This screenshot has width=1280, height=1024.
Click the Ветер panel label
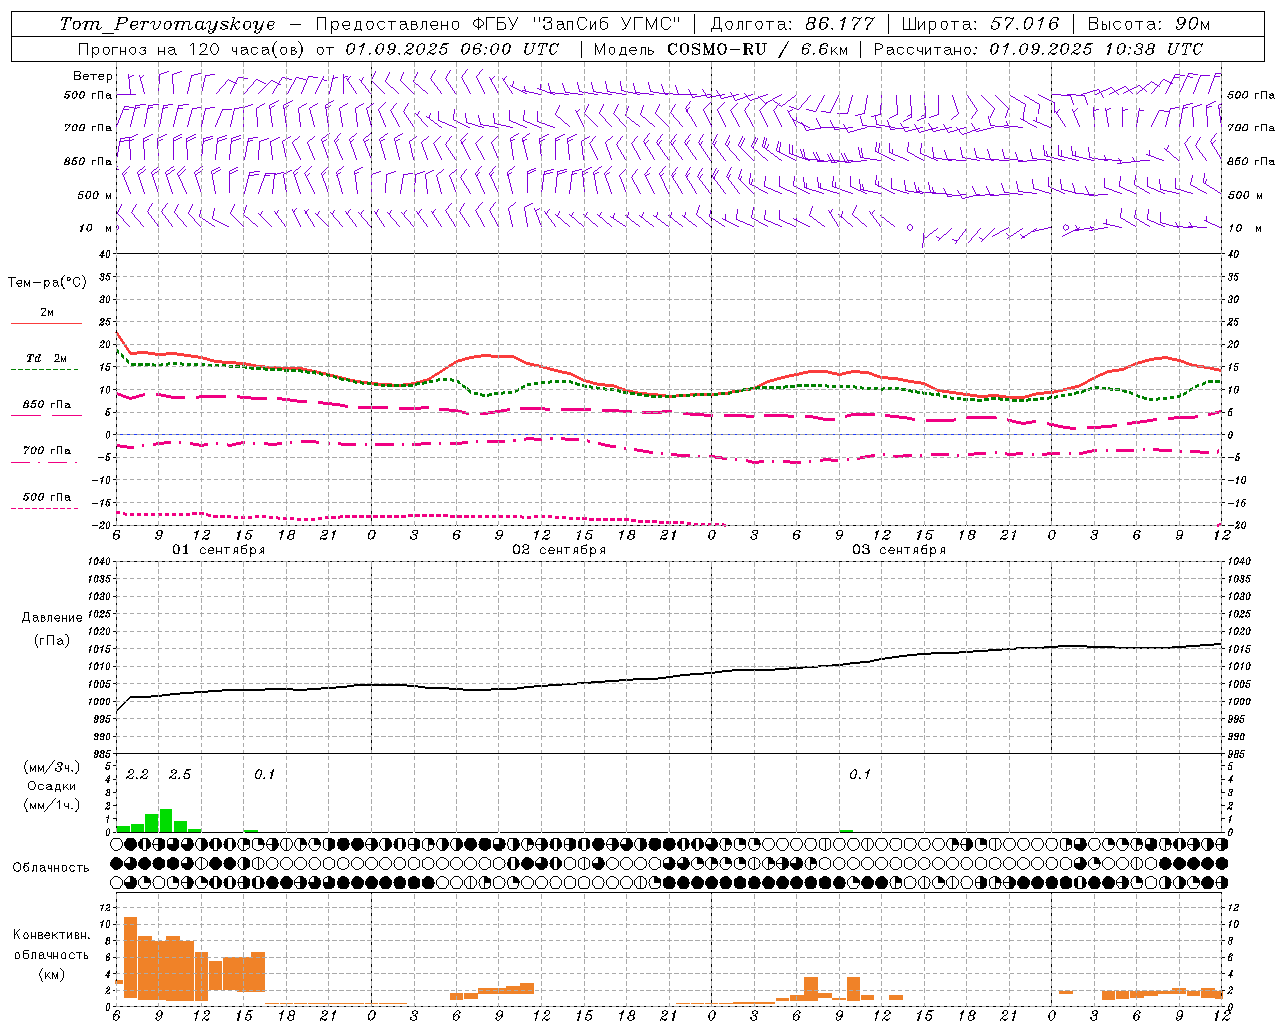pos(93,76)
